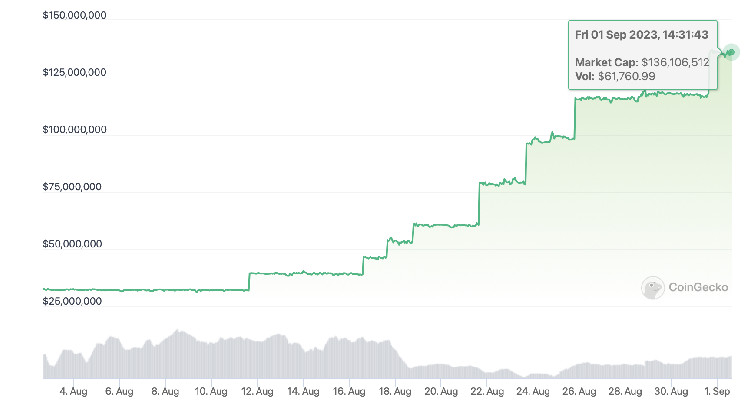
Task: Click the $25,000,000 y-axis label
Action: point(73,301)
